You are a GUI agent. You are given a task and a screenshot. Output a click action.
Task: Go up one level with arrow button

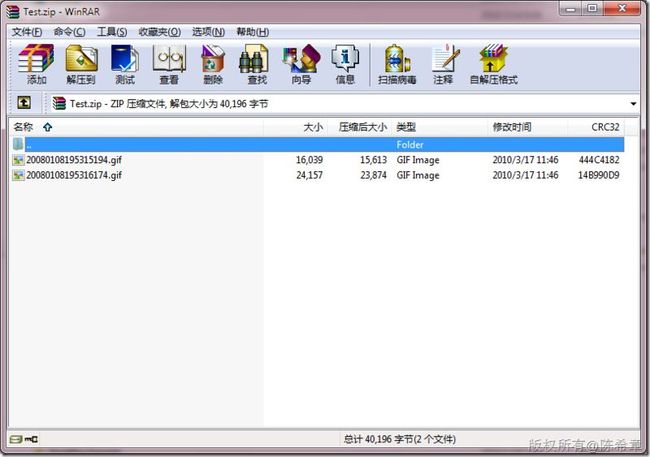click(24, 102)
